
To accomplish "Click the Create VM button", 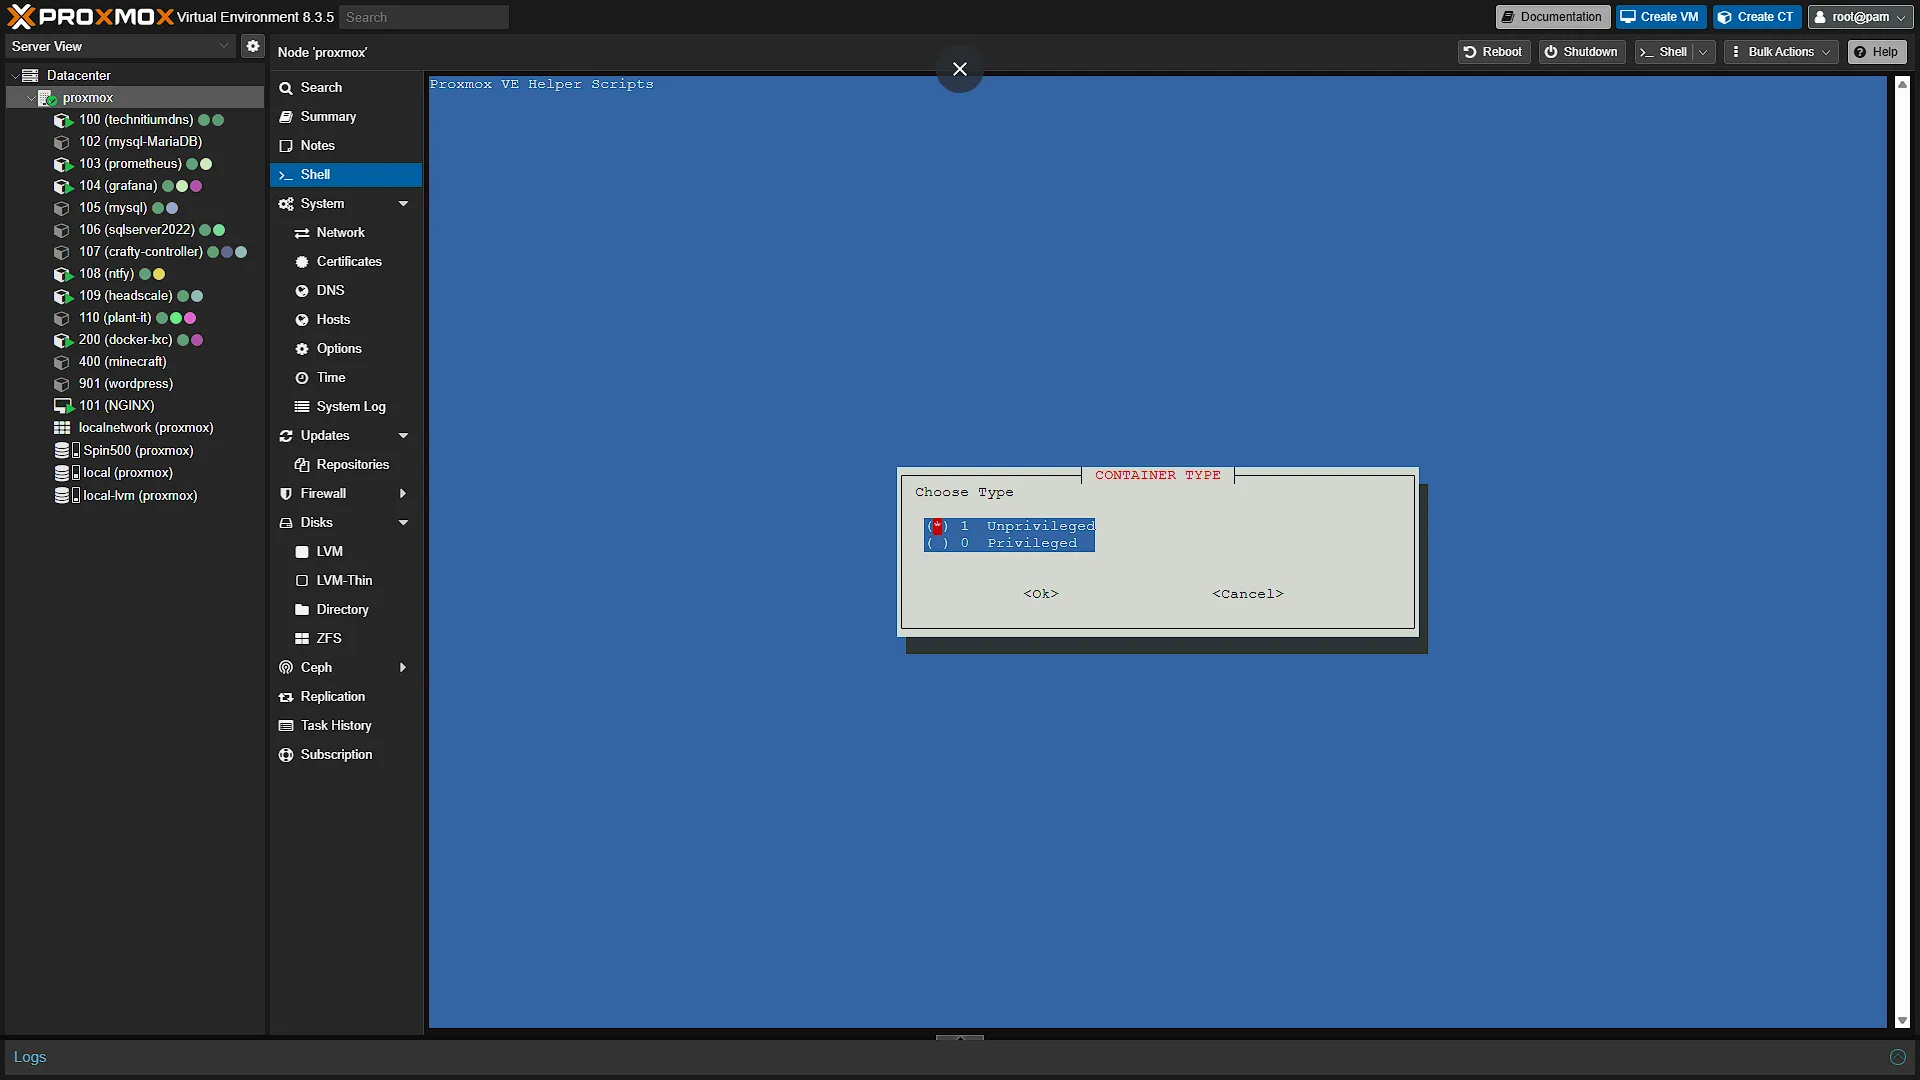I will click(x=1660, y=17).
